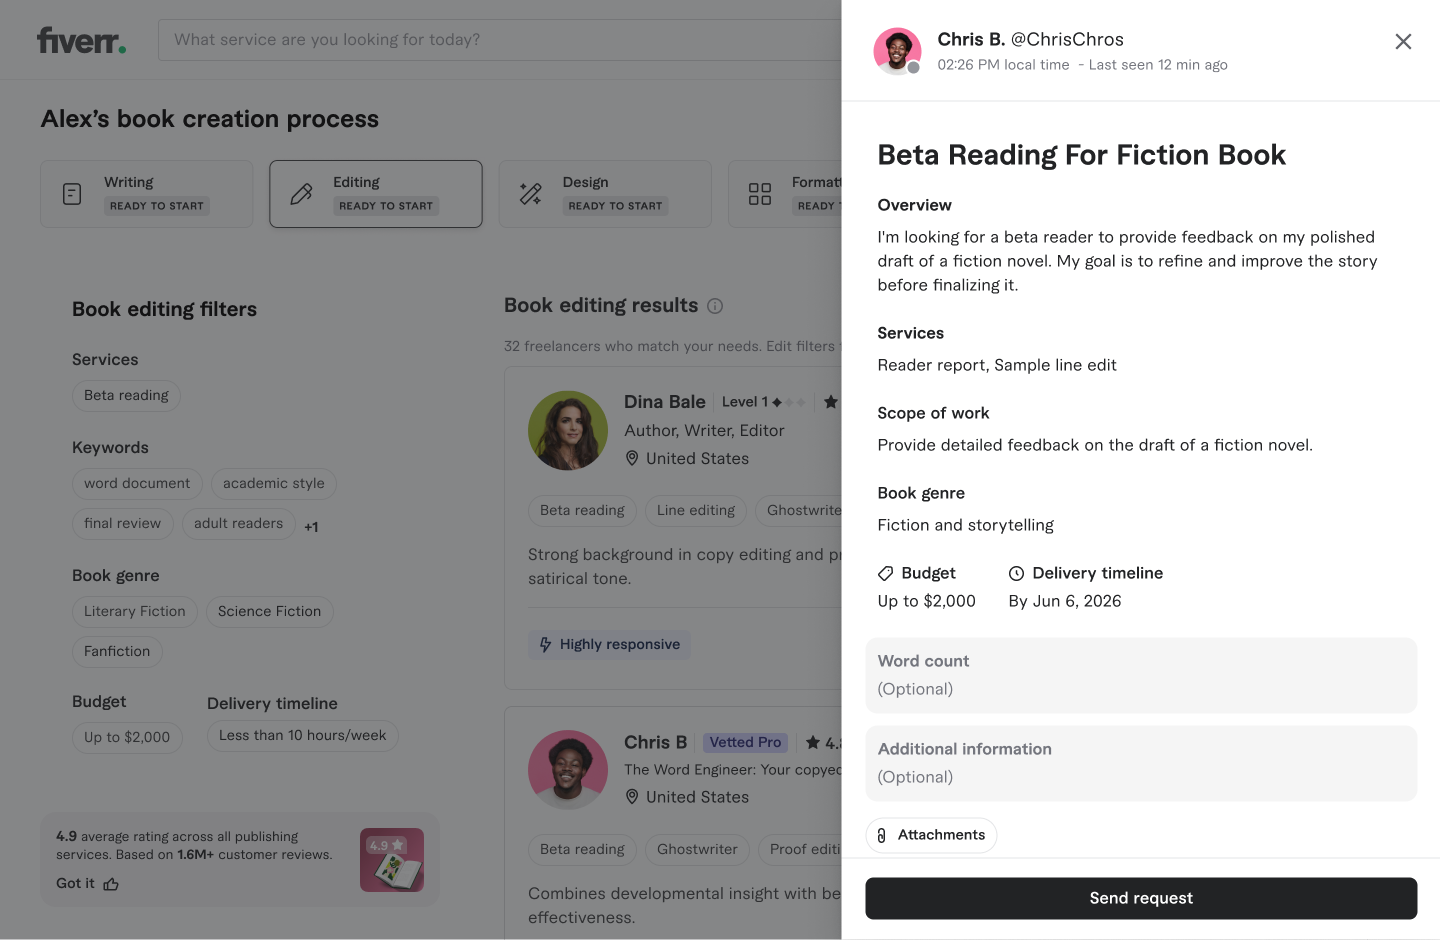Screen dimensions: 1440x940
Task: Click the Word count optional field
Action: (1141, 675)
